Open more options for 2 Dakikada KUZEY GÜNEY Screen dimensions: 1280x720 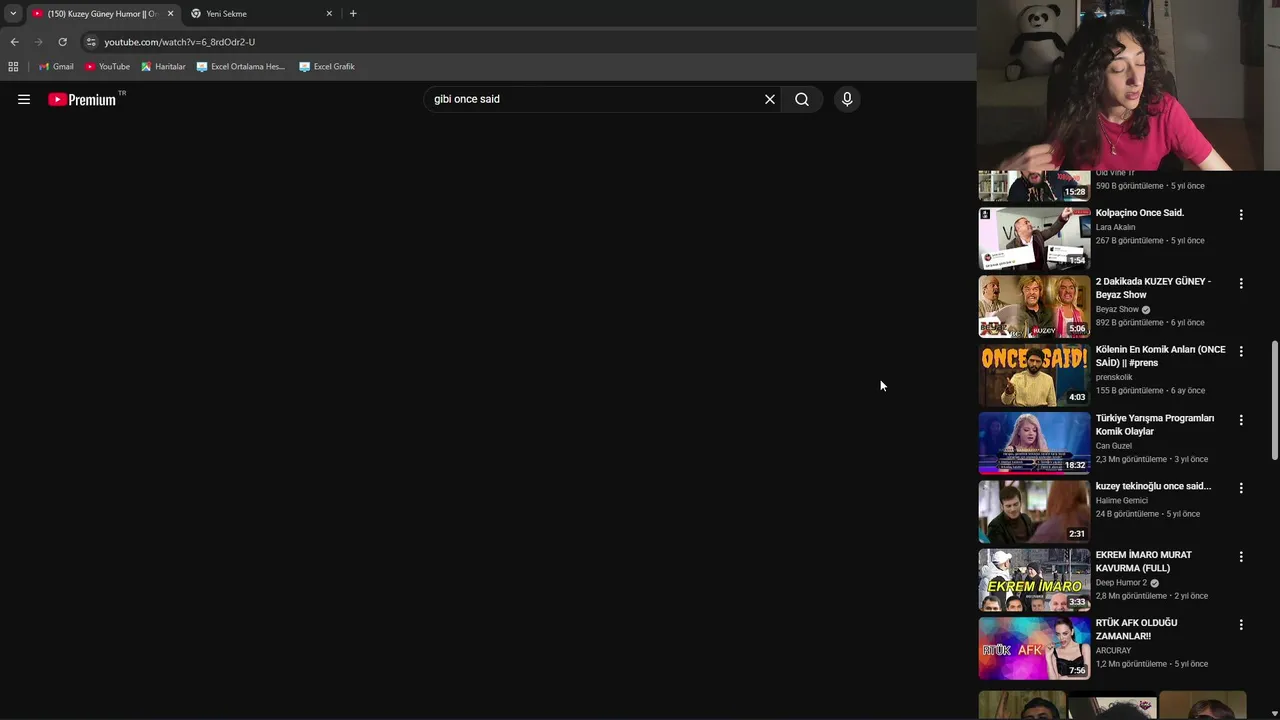point(1241,284)
